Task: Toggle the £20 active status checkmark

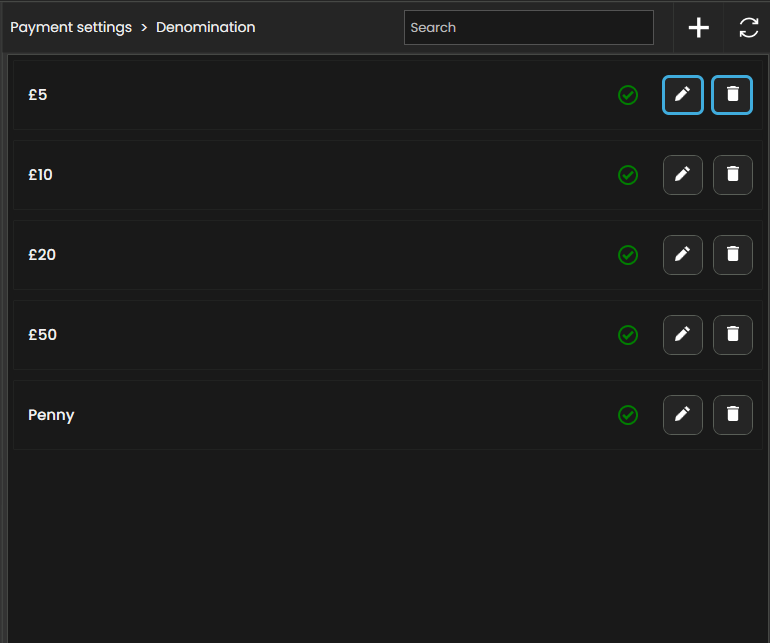Action: pyautogui.click(x=628, y=255)
